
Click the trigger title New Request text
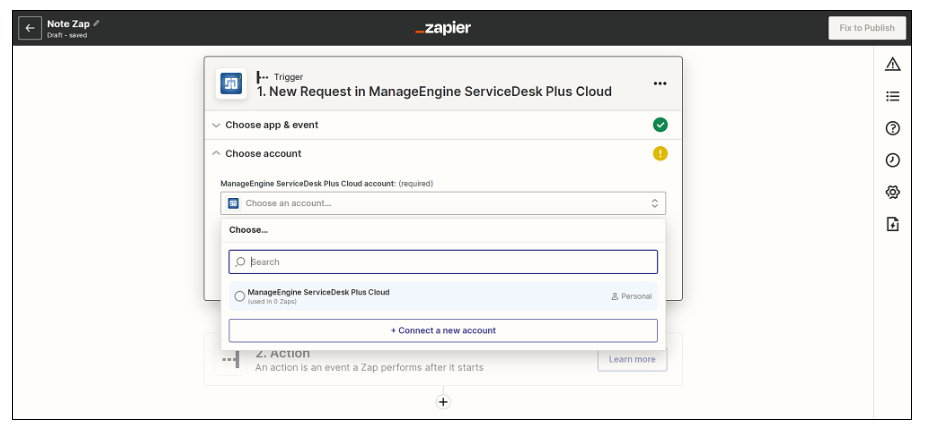(434, 92)
